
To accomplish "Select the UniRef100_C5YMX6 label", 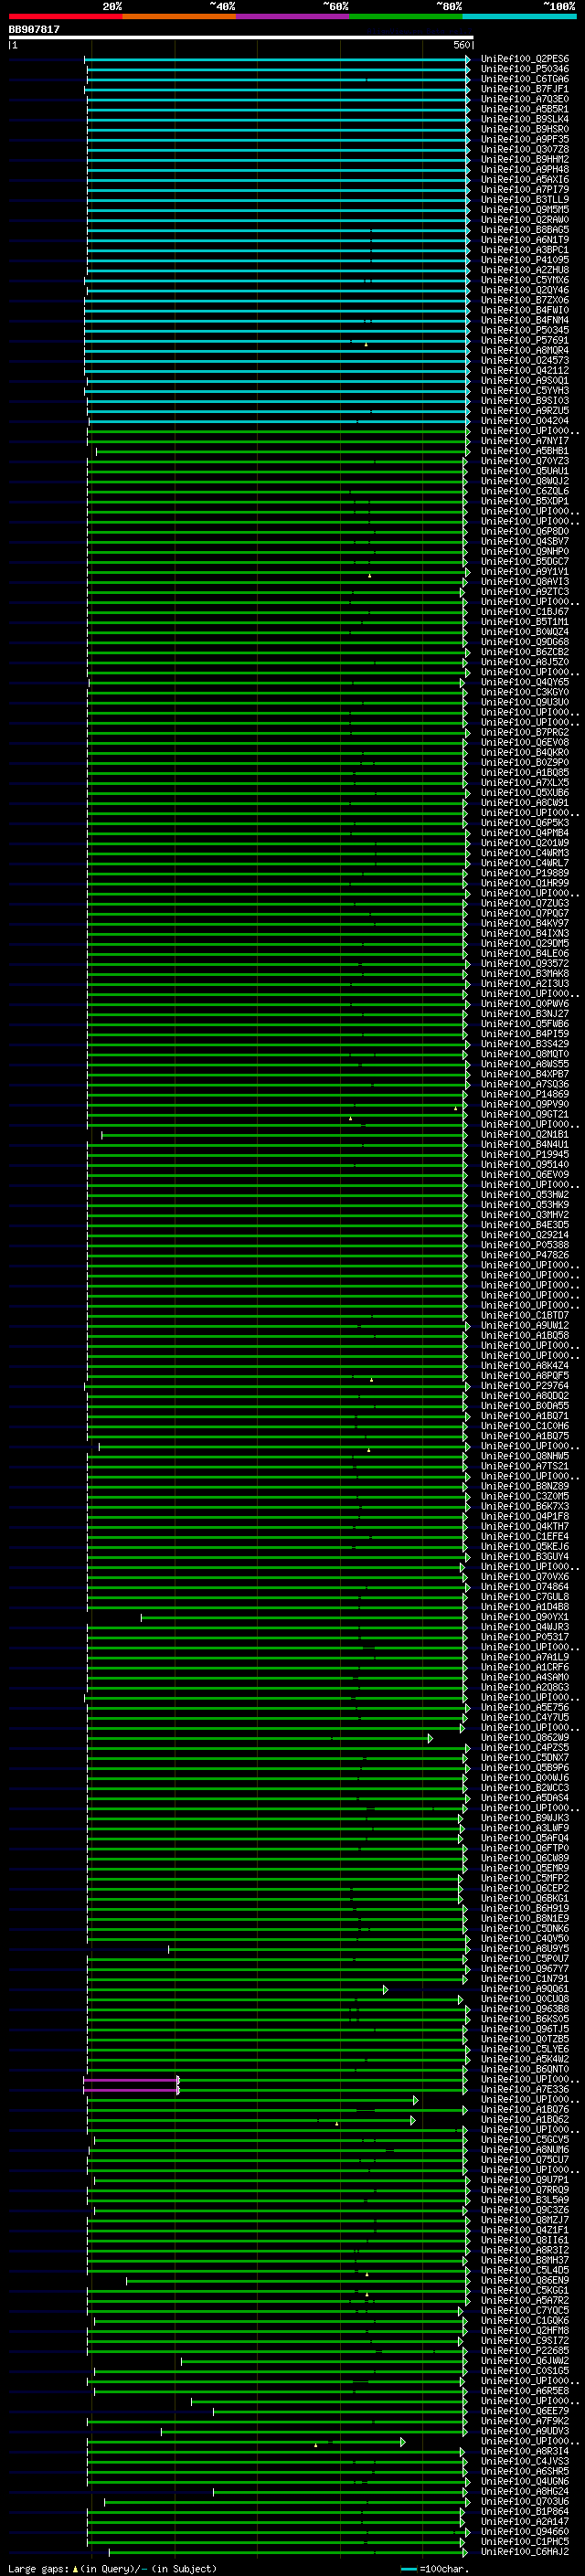I will (524, 280).
